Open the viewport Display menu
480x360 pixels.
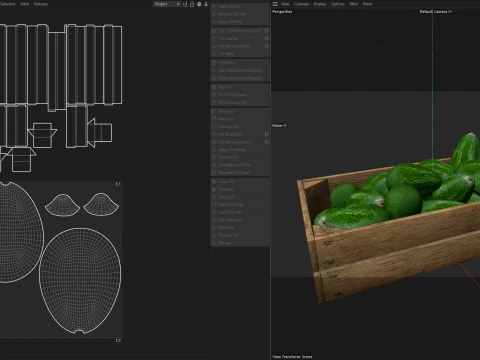click(320, 4)
